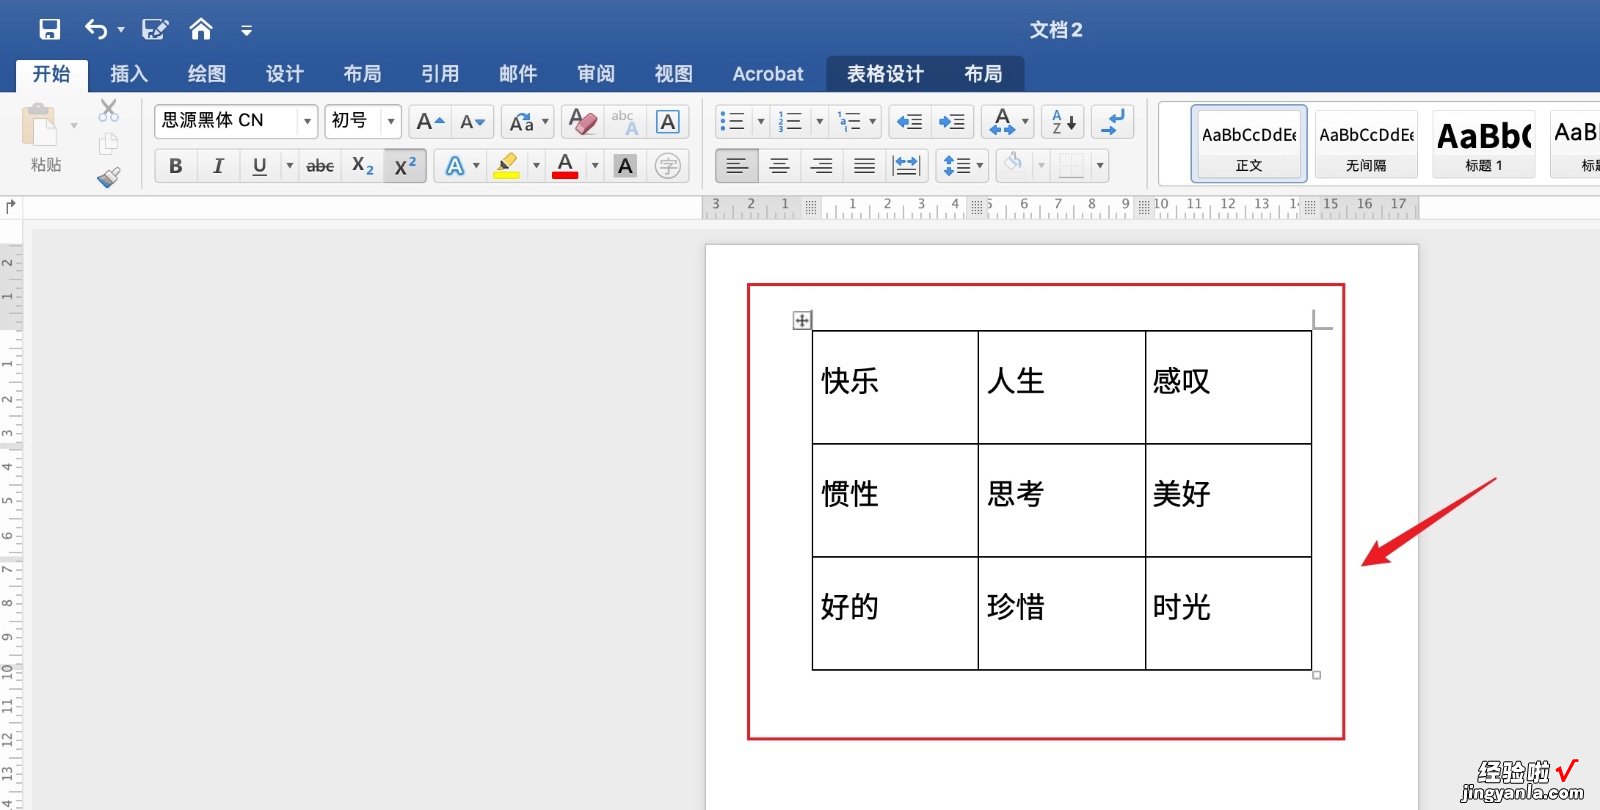Click the Home icon in quick access toolbar
The height and width of the screenshot is (810, 1600).
click(x=201, y=29)
